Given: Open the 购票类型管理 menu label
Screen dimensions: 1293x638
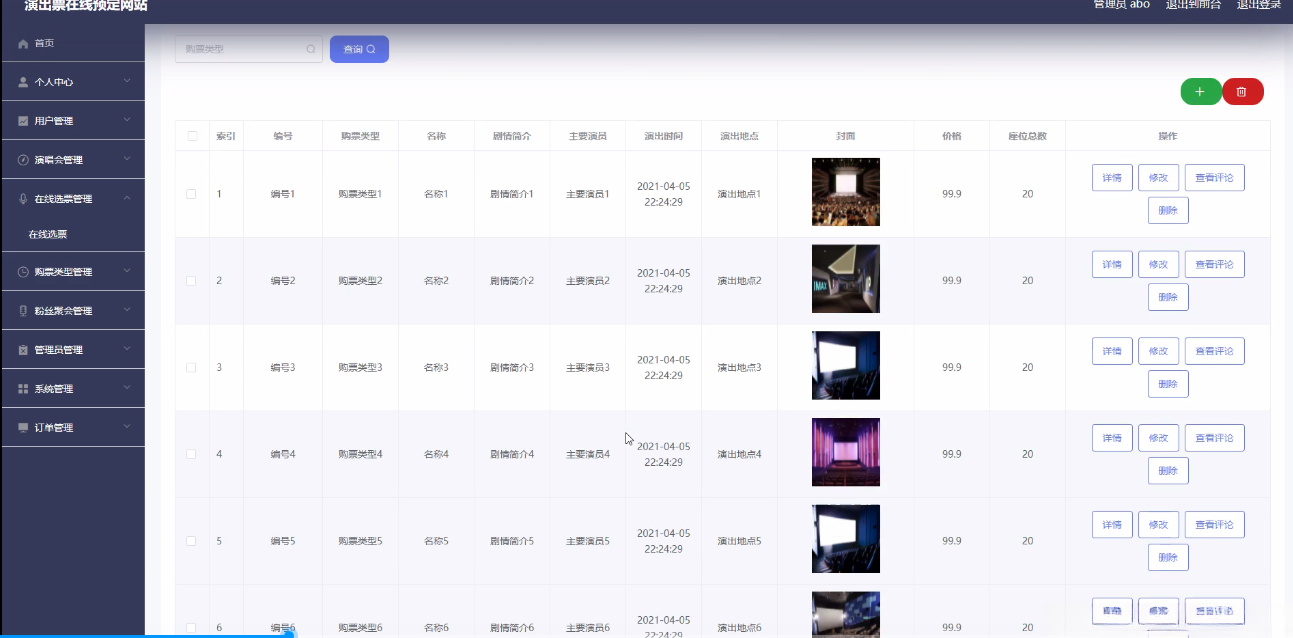Looking at the screenshot, I should click(63, 272).
